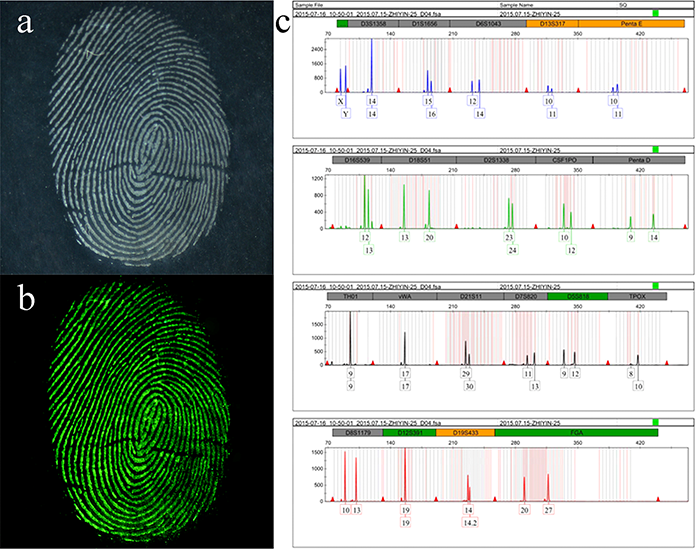The width and height of the screenshot is (700, 549).
Task: Select the CSF1PO locus header bar
Action: click(564, 160)
